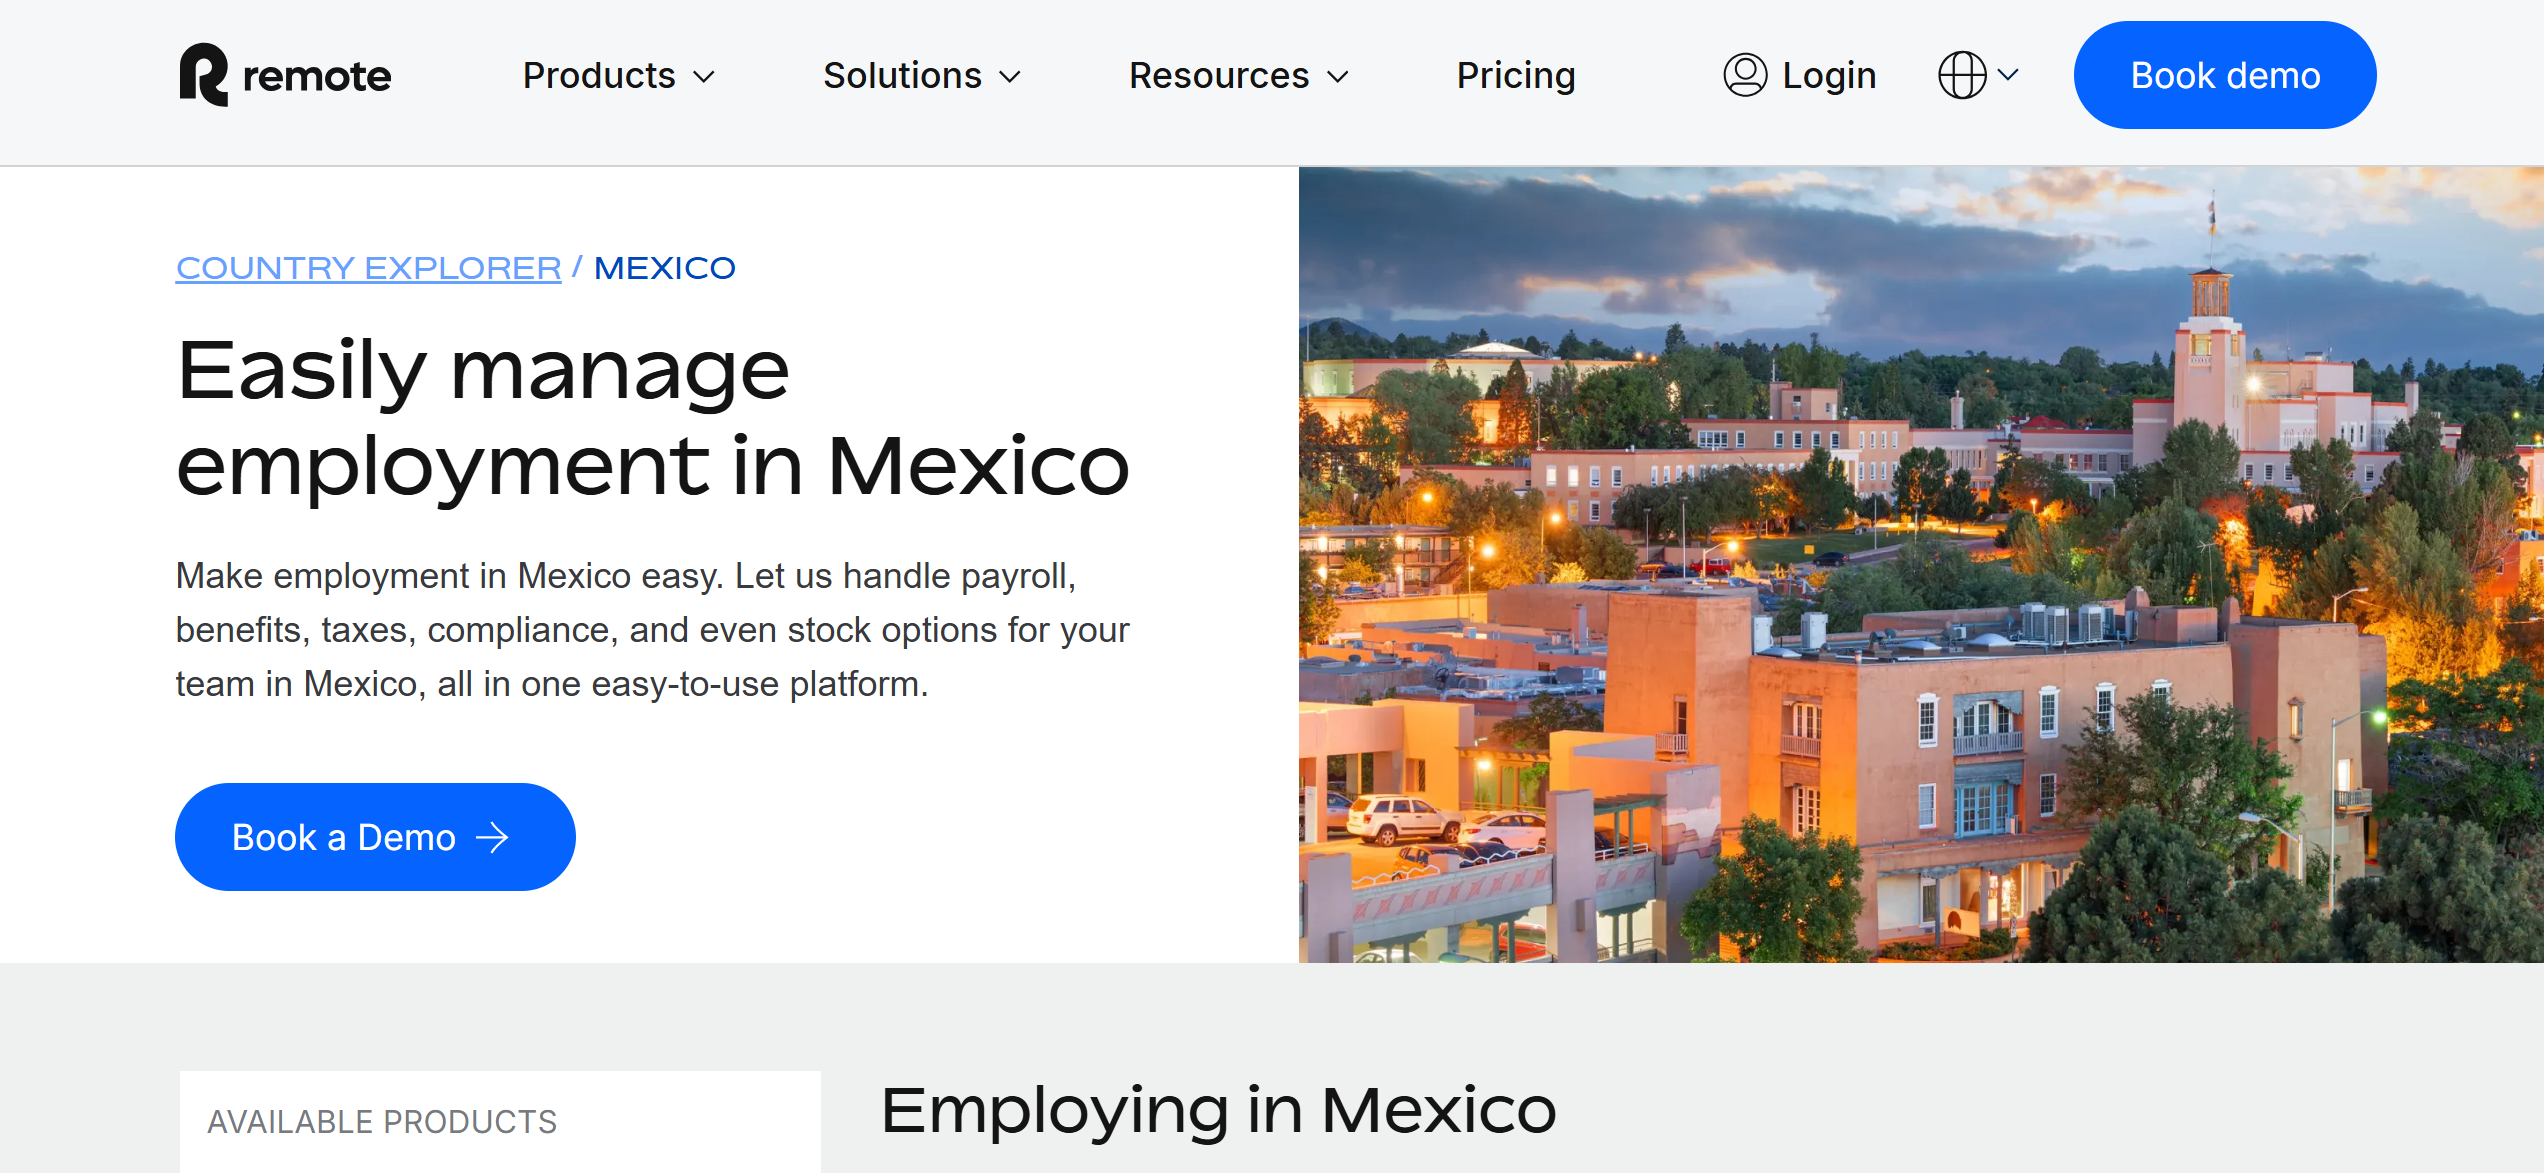Click the Mexico city skyline photo

pos(1921,565)
